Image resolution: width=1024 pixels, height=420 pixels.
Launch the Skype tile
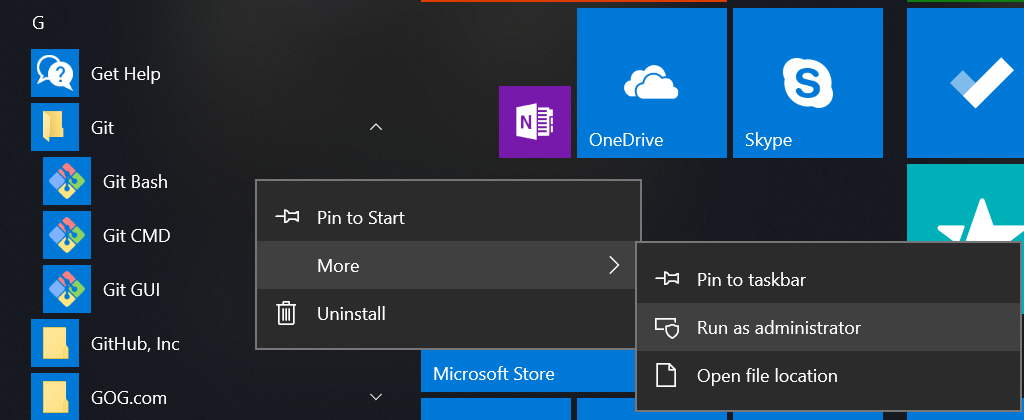(x=807, y=83)
